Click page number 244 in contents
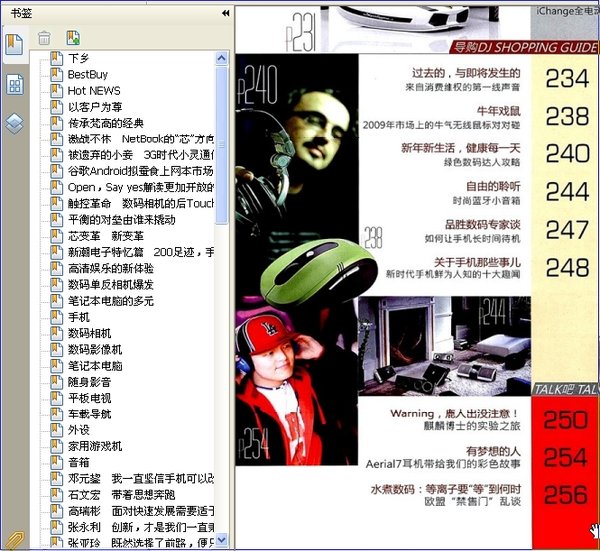Image resolution: width=600 pixels, height=551 pixels. 567,191
